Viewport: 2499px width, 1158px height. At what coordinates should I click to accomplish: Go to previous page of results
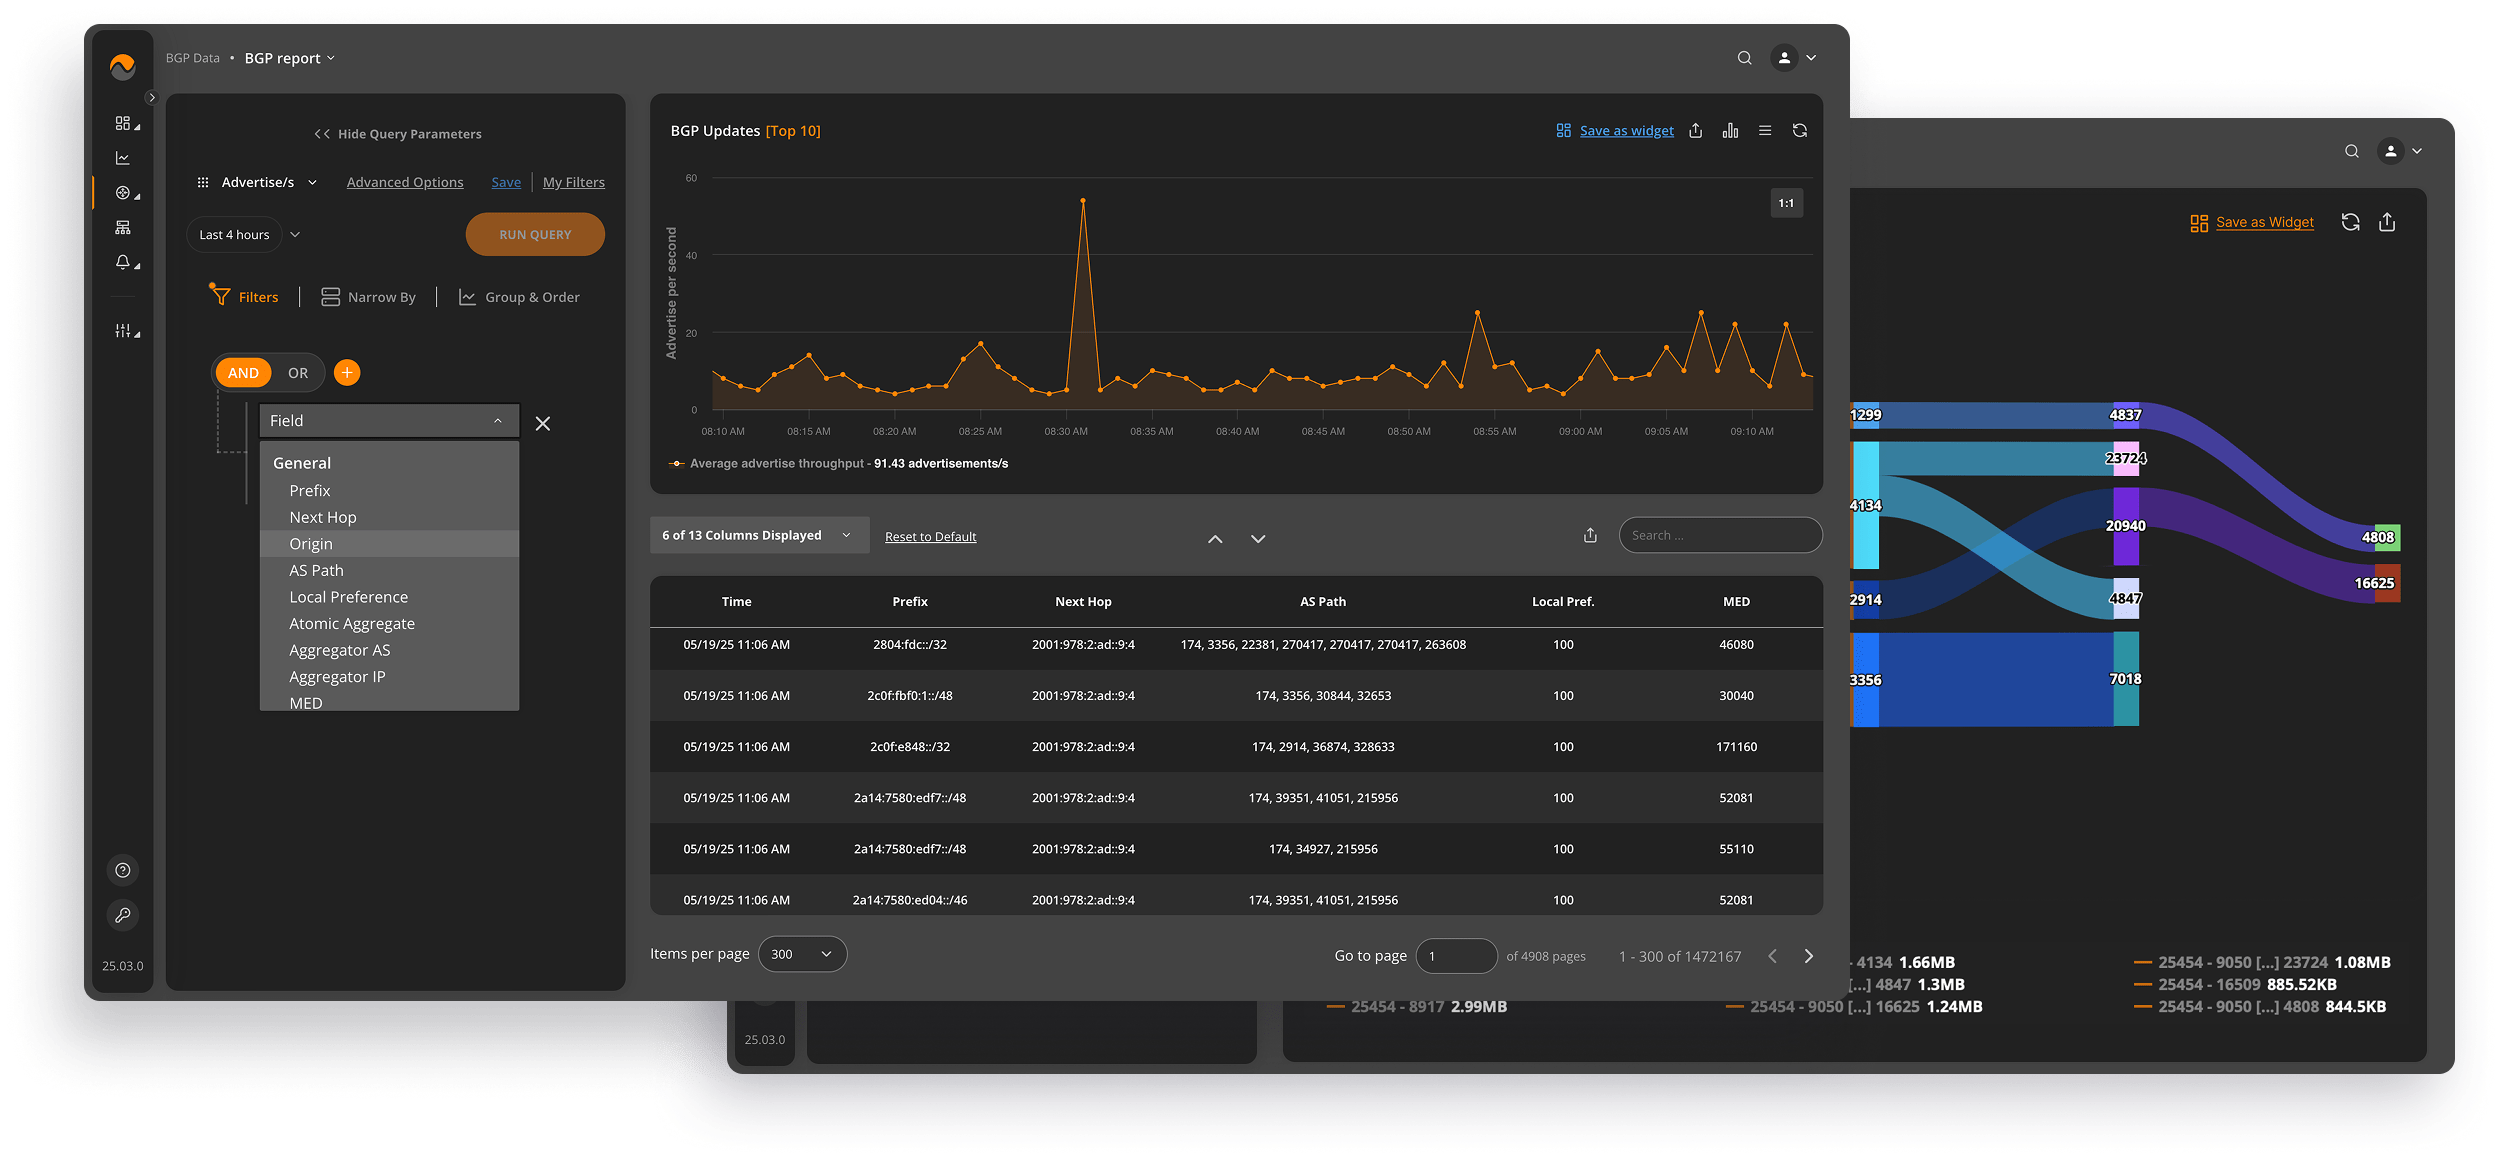coord(1772,956)
